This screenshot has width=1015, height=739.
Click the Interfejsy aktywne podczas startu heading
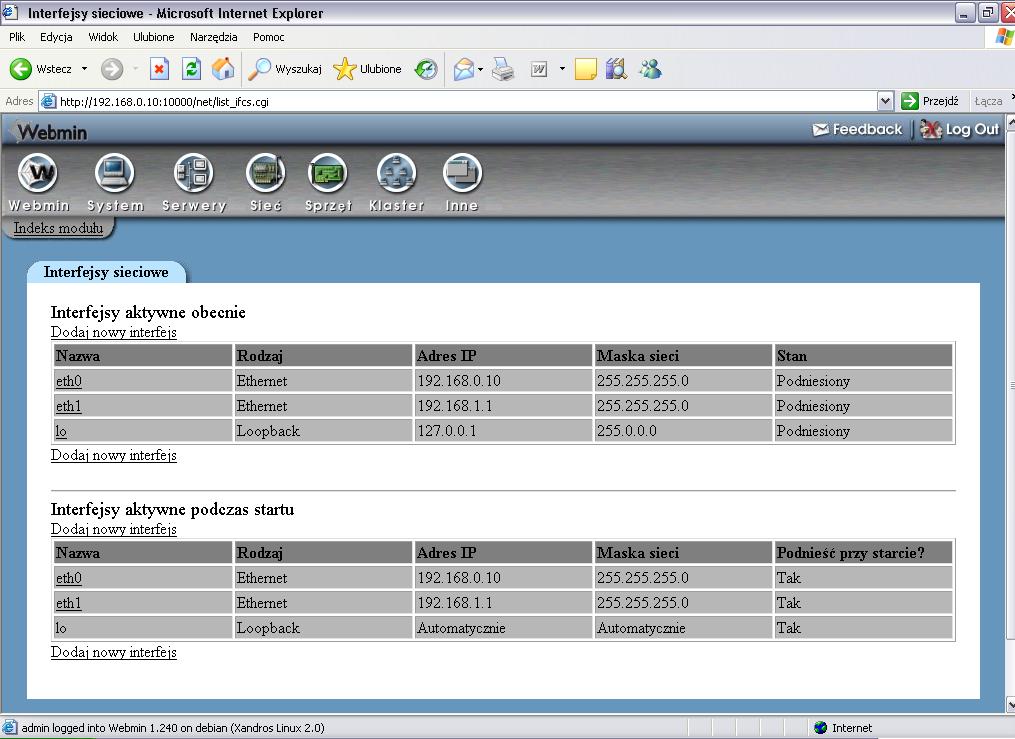point(172,509)
